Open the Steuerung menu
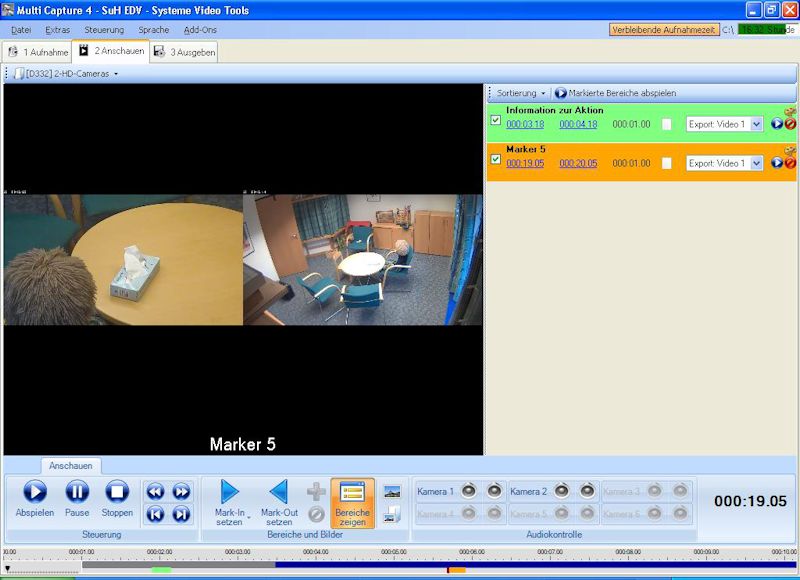This screenshot has width=800, height=580. click(104, 30)
